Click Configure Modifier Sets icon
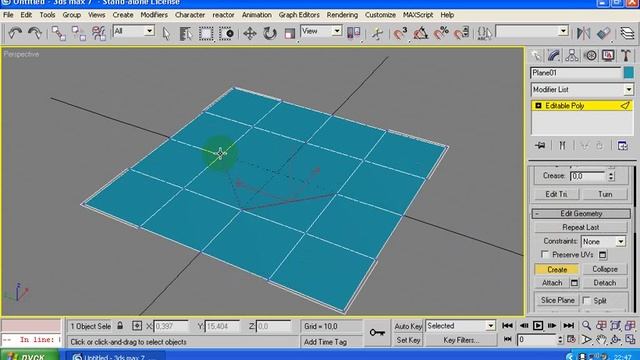The height and width of the screenshot is (360, 640). click(622, 145)
